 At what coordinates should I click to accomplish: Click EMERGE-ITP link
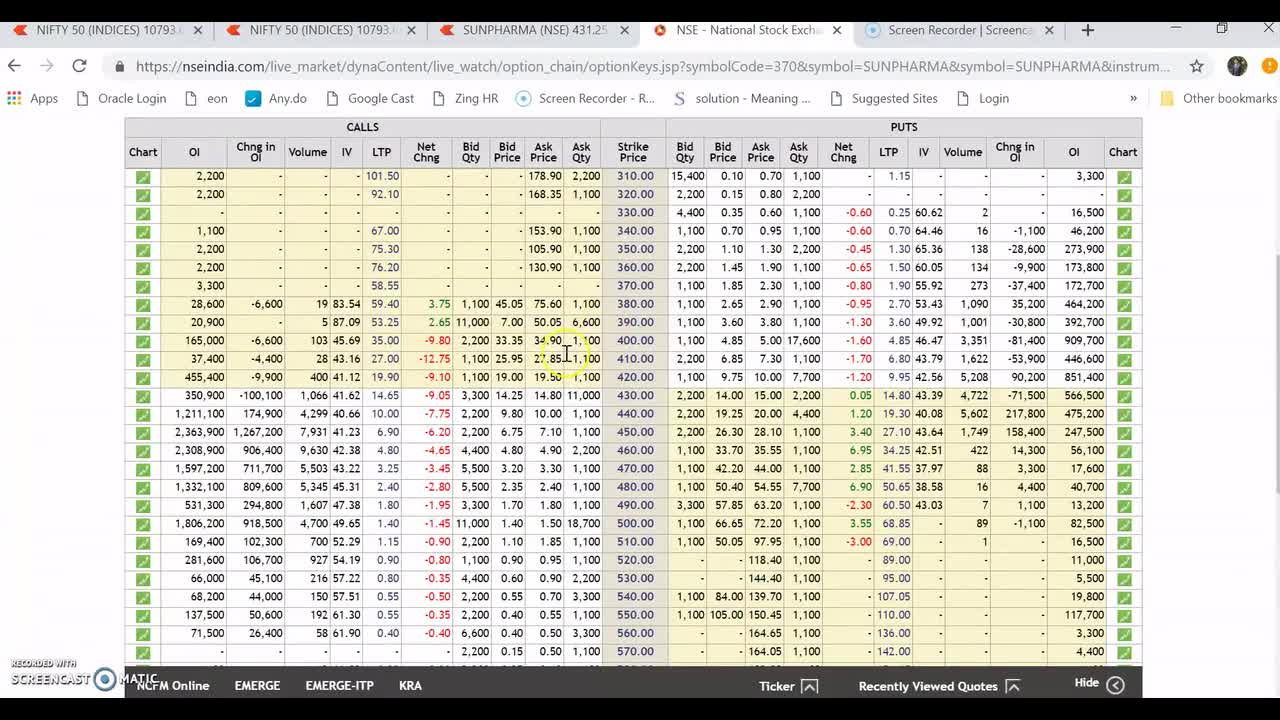tap(339, 686)
